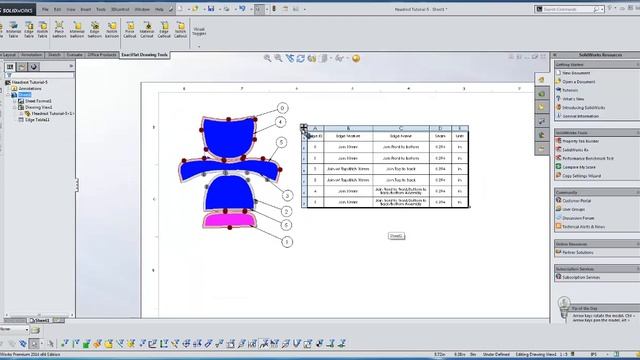
Task: Open the Insert menu
Action: tap(86, 9)
